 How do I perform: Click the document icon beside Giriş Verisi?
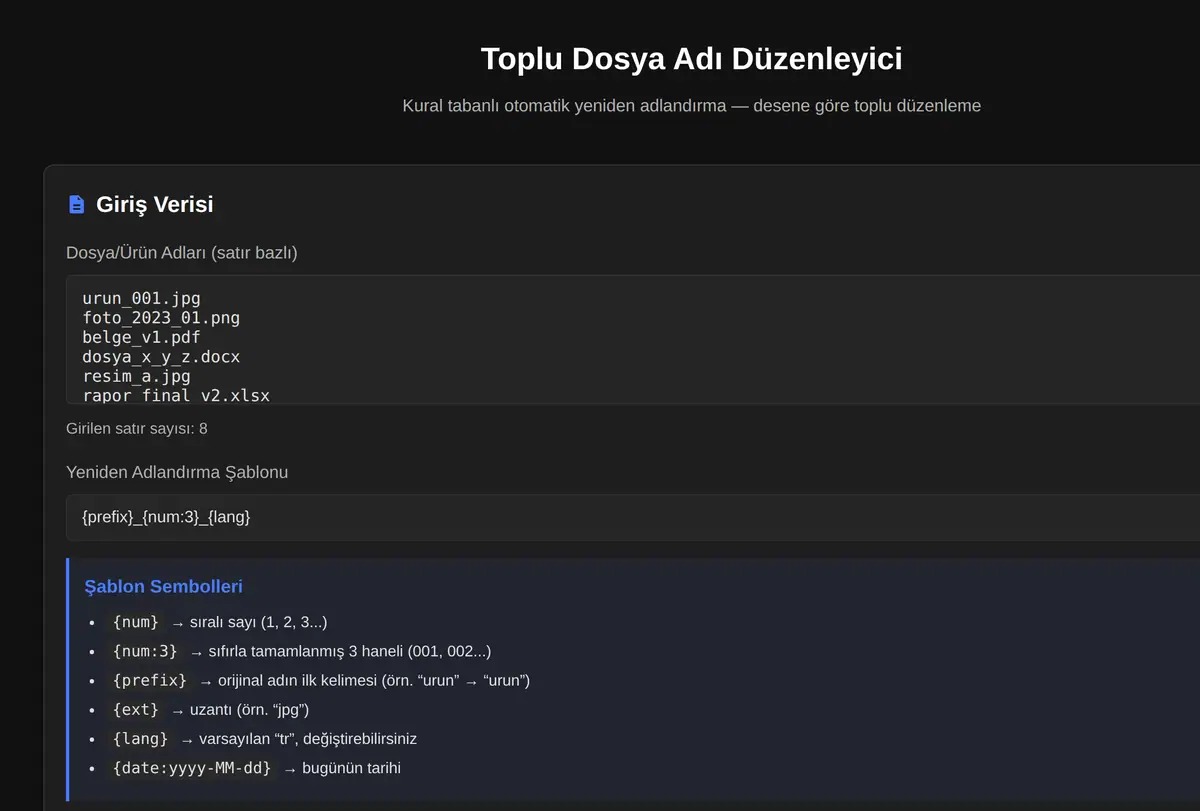pos(76,204)
